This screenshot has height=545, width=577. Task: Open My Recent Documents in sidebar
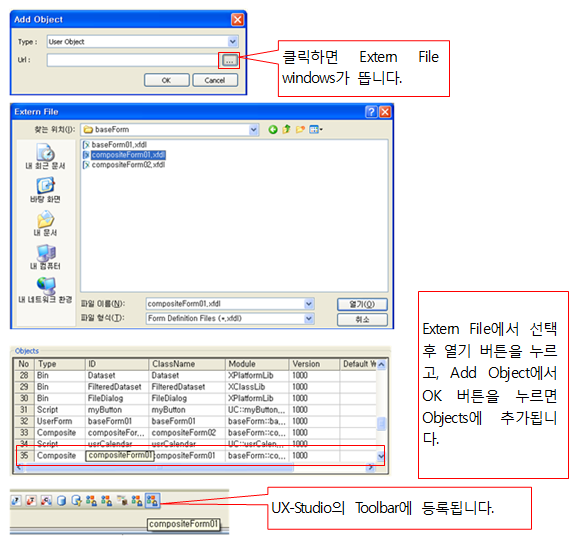coord(45,156)
